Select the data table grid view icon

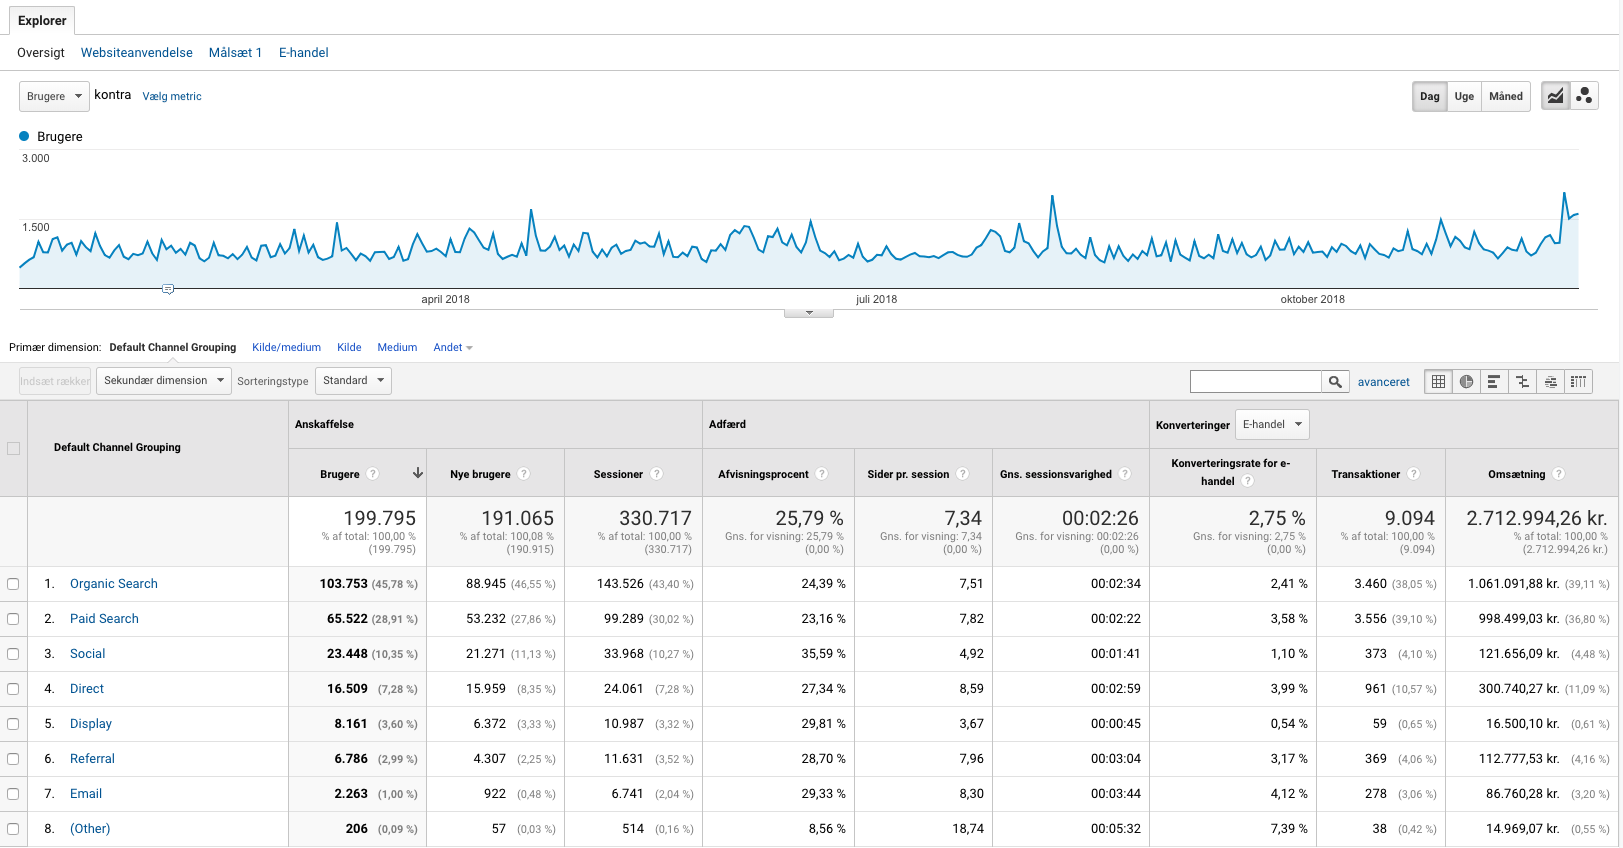click(1438, 381)
